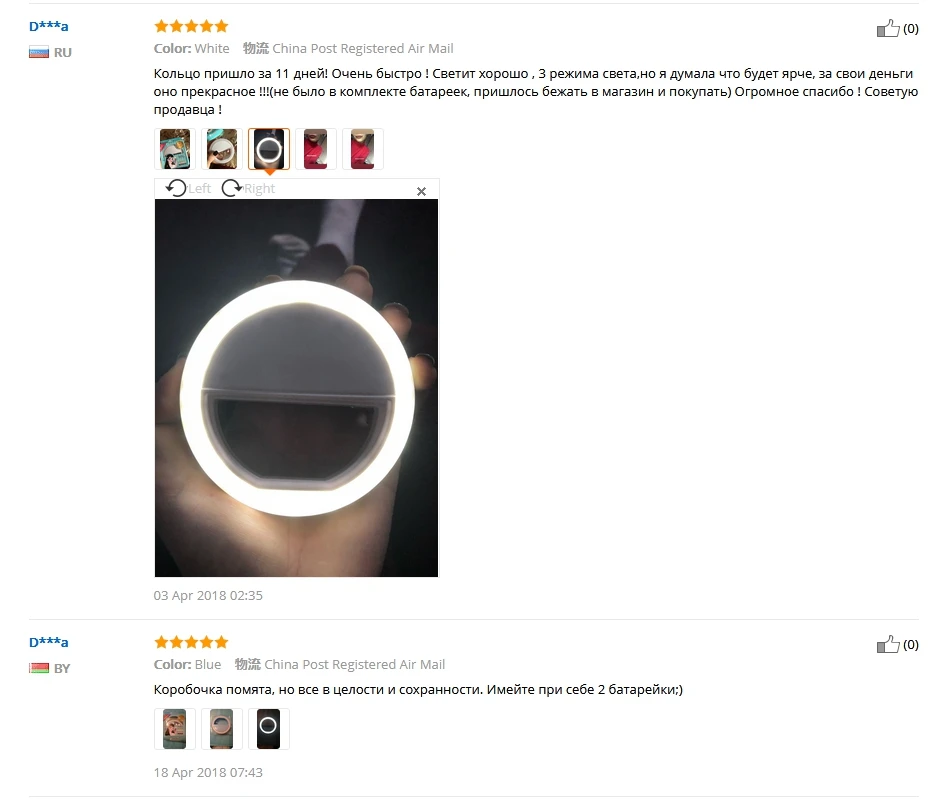952x799 pixels.
Task: Click the second reviewer's name above BY
Action: (x=49, y=642)
